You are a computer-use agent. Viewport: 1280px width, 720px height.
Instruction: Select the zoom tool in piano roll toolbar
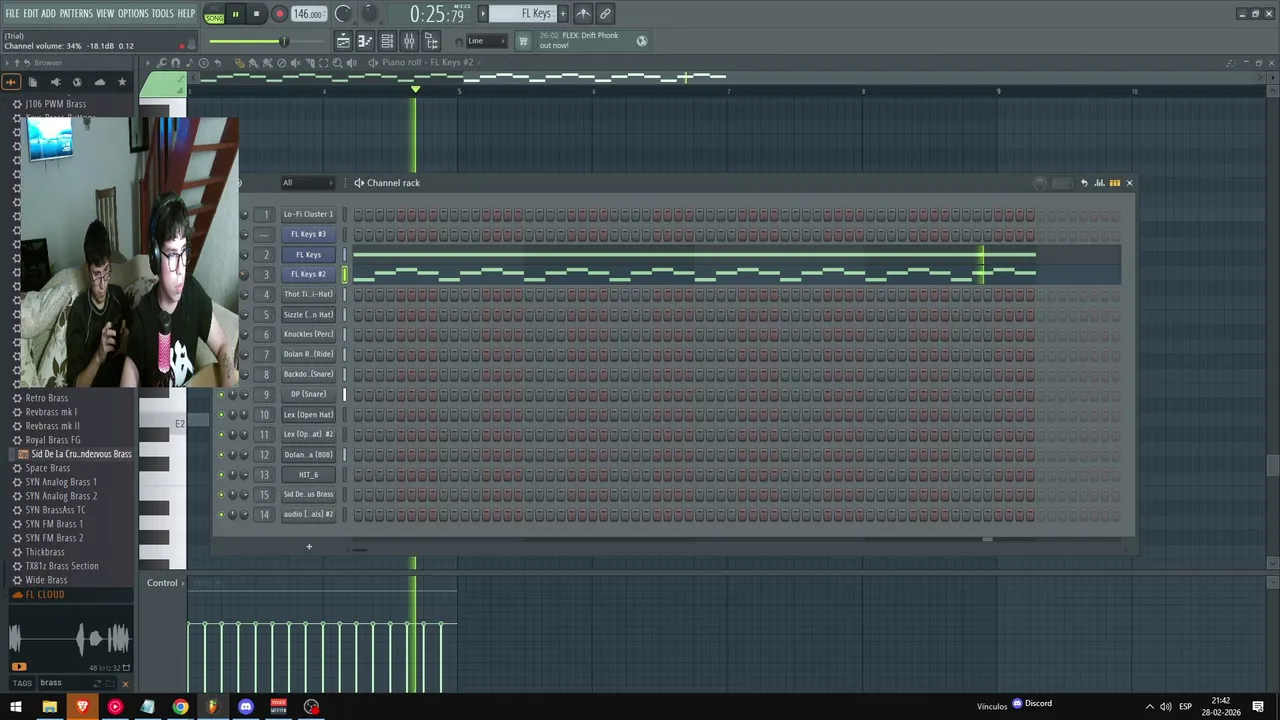(x=337, y=63)
